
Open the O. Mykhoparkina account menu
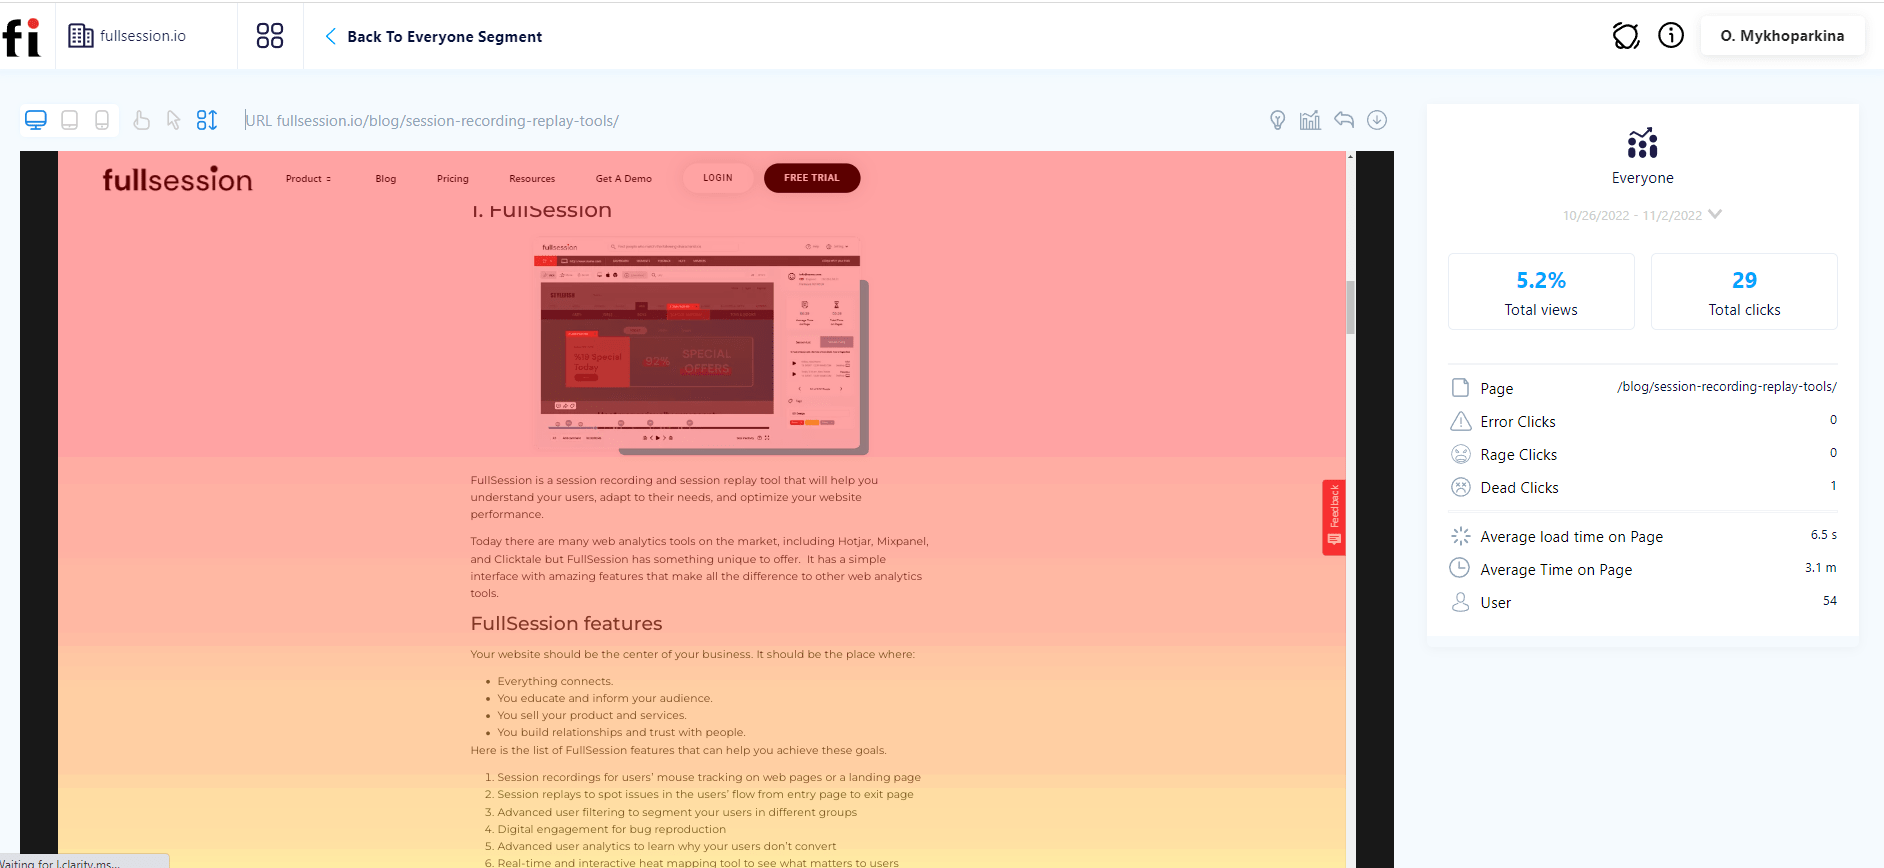1782,36
